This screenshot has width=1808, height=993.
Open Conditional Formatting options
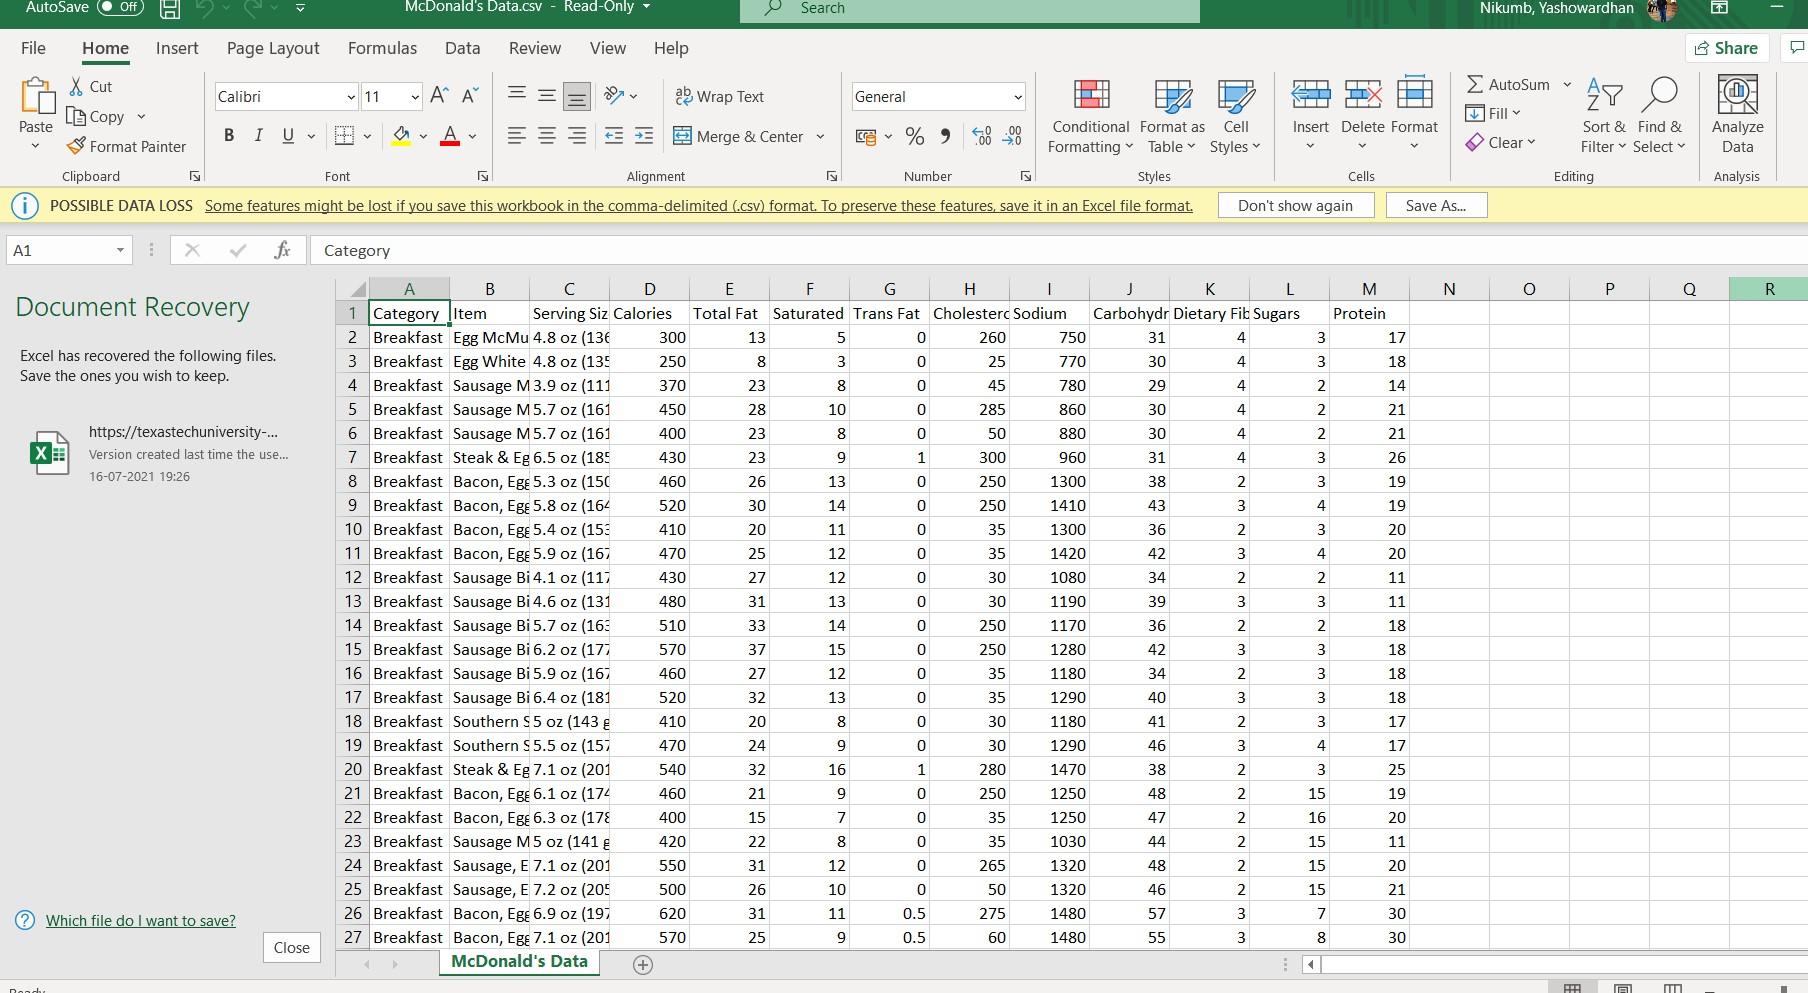point(1089,115)
